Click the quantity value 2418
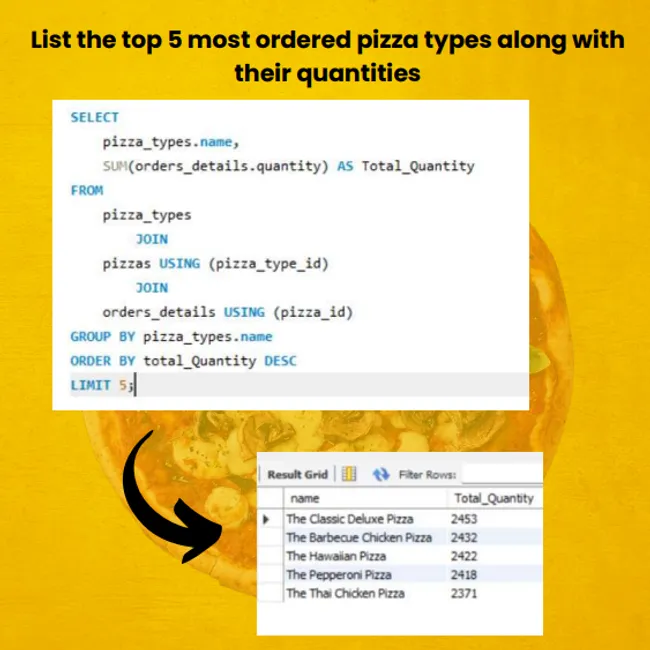The width and height of the screenshot is (650, 650). point(464,575)
